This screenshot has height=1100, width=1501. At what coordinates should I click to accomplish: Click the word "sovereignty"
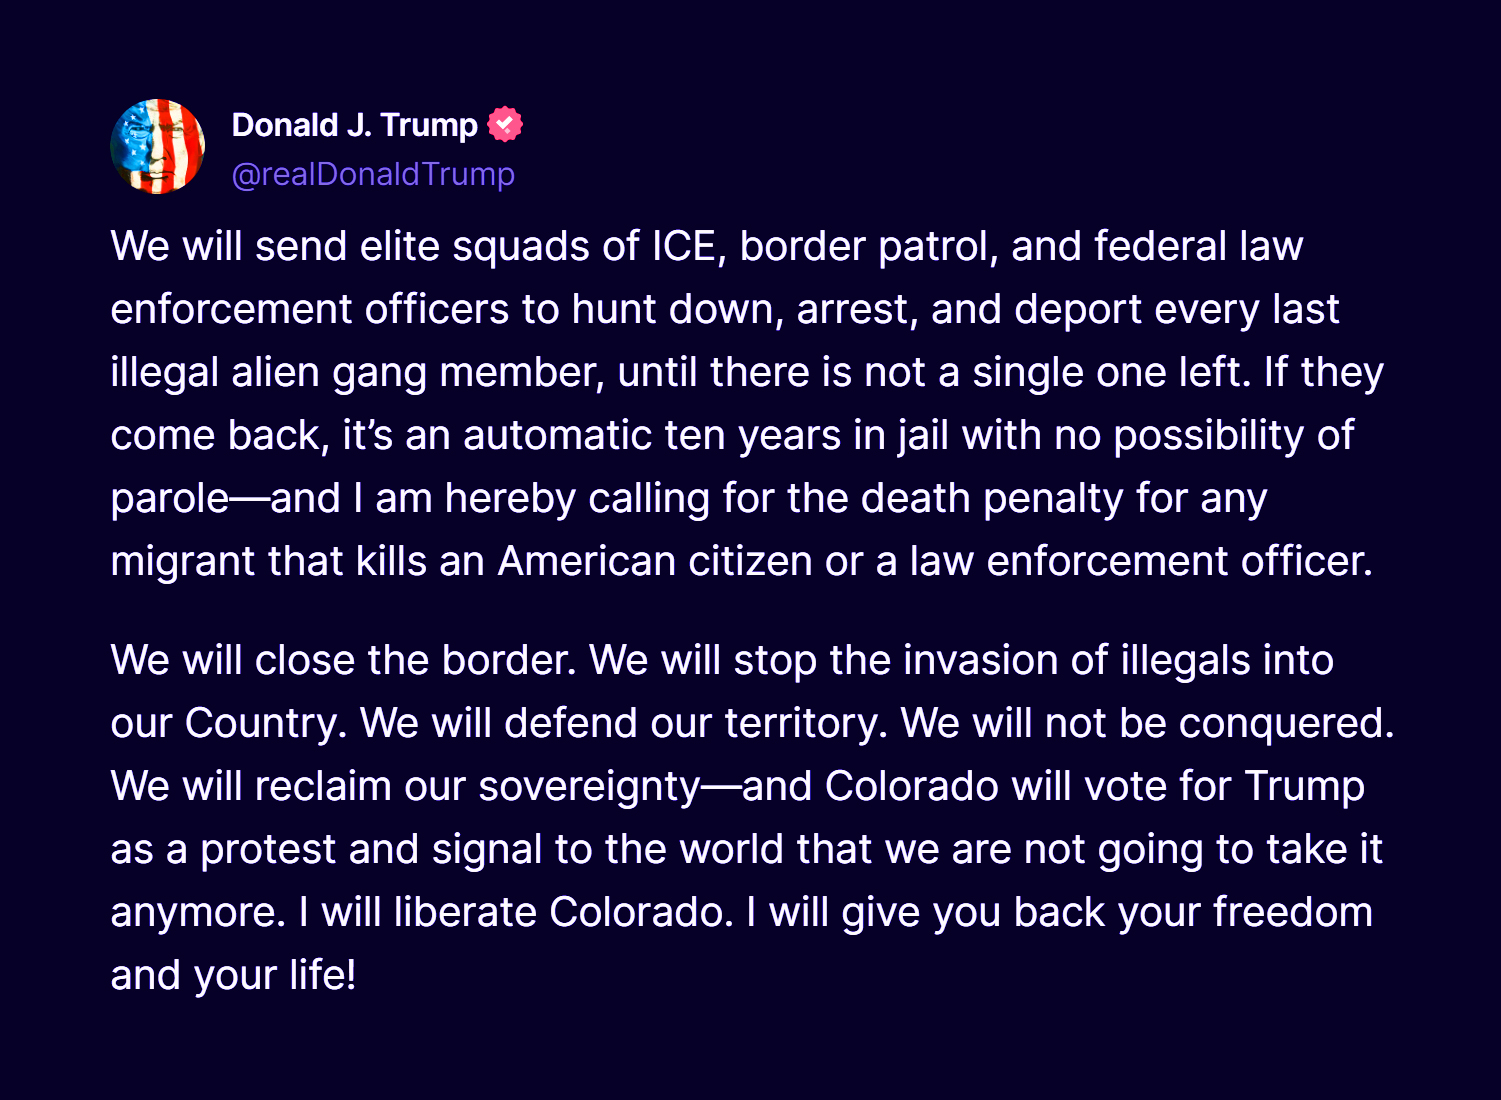(x=589, y=787)
